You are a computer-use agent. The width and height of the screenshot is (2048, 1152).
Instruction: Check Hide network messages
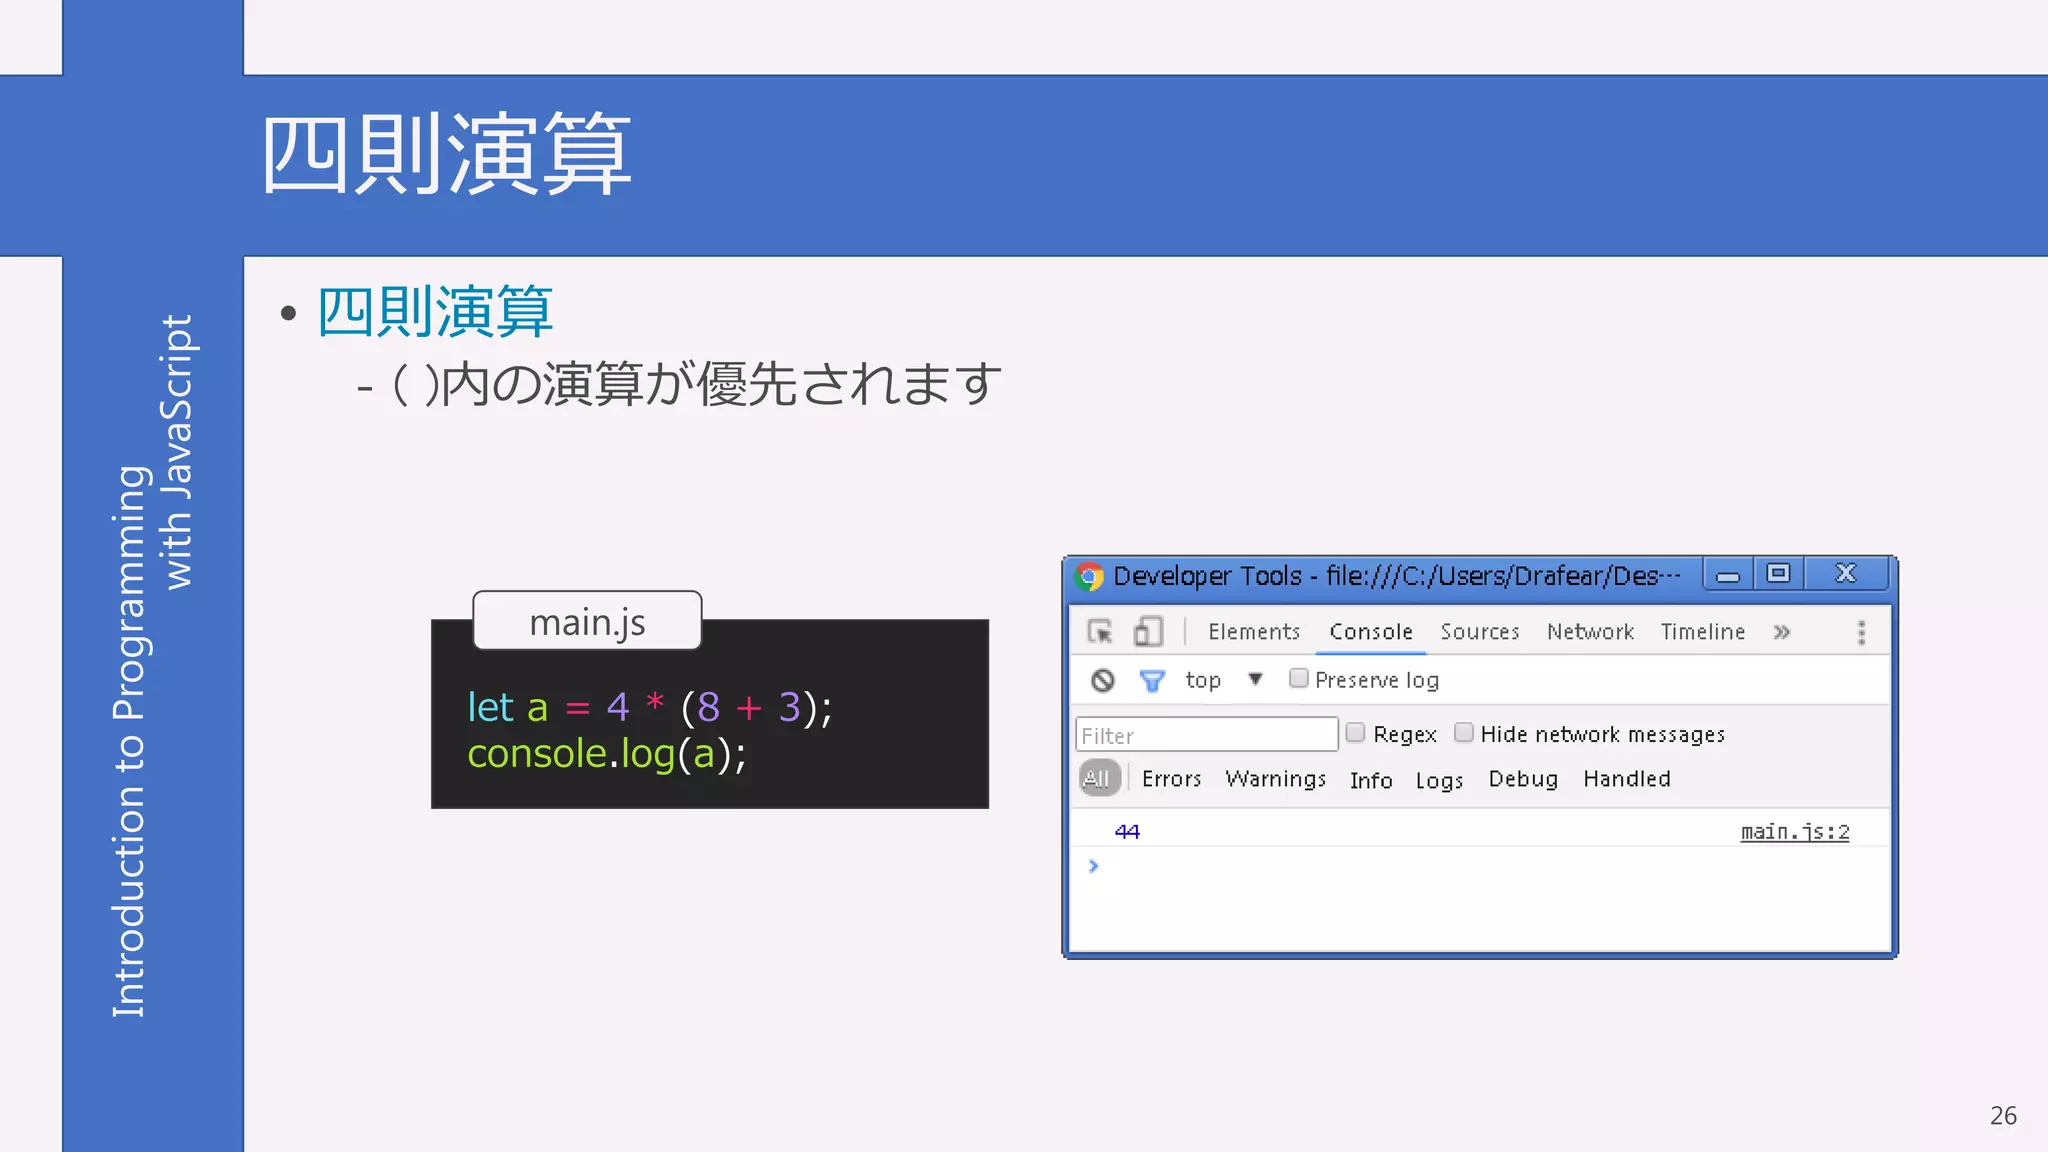[1463, 732]
